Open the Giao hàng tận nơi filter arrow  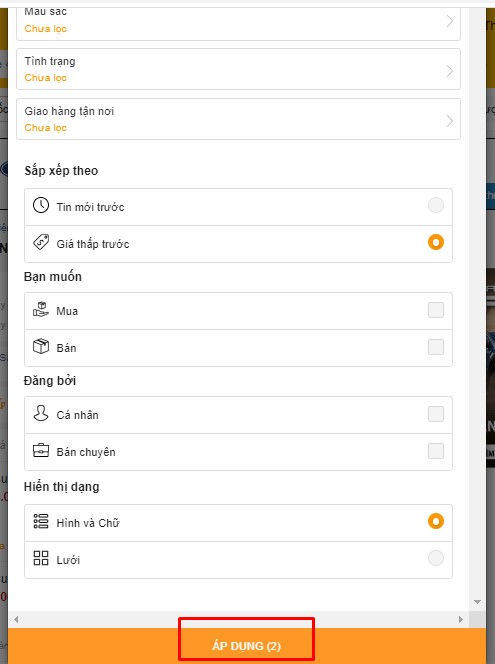[450, 121]
